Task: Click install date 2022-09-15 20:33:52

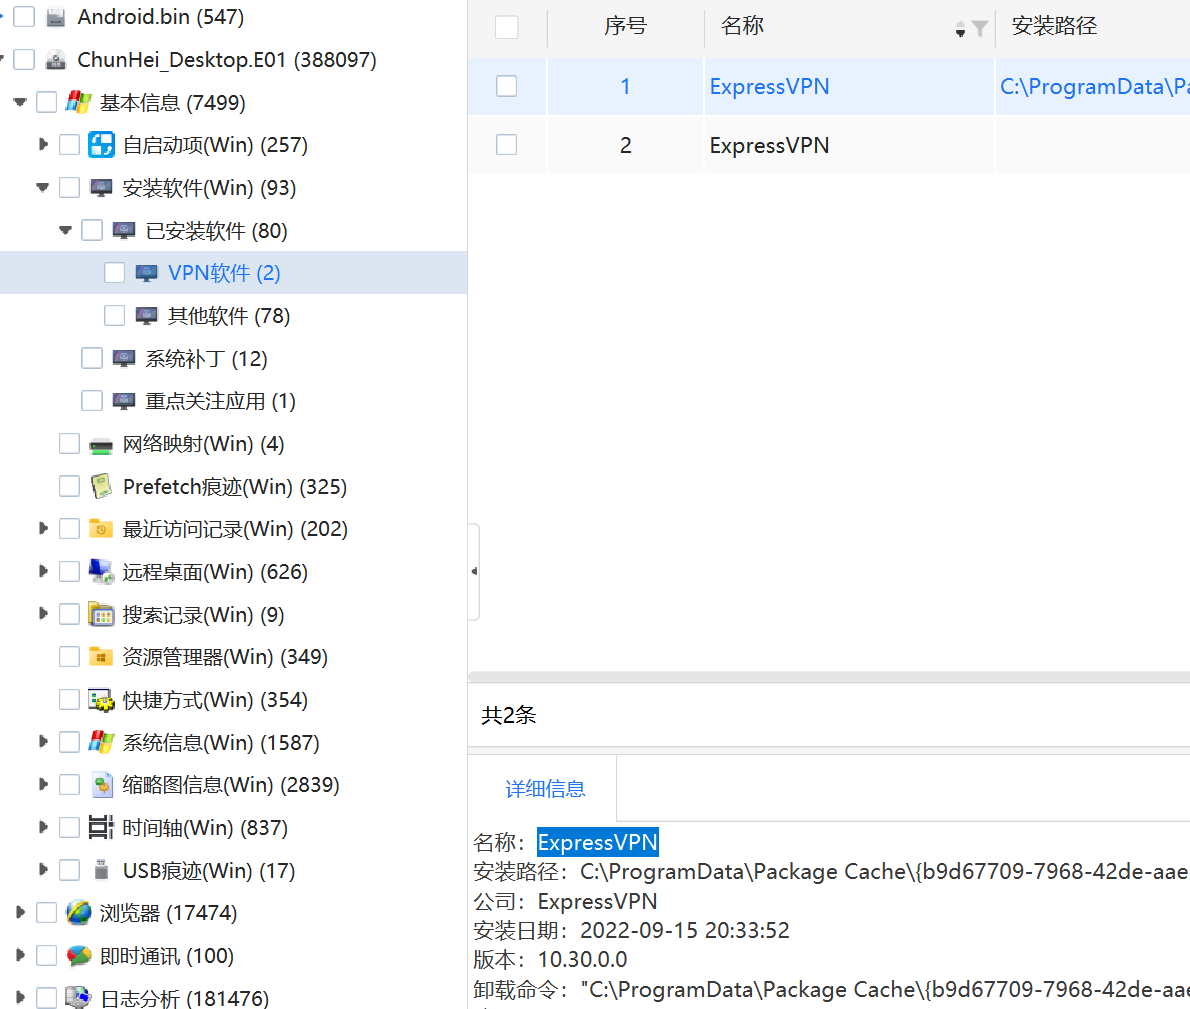Action: 685,930
